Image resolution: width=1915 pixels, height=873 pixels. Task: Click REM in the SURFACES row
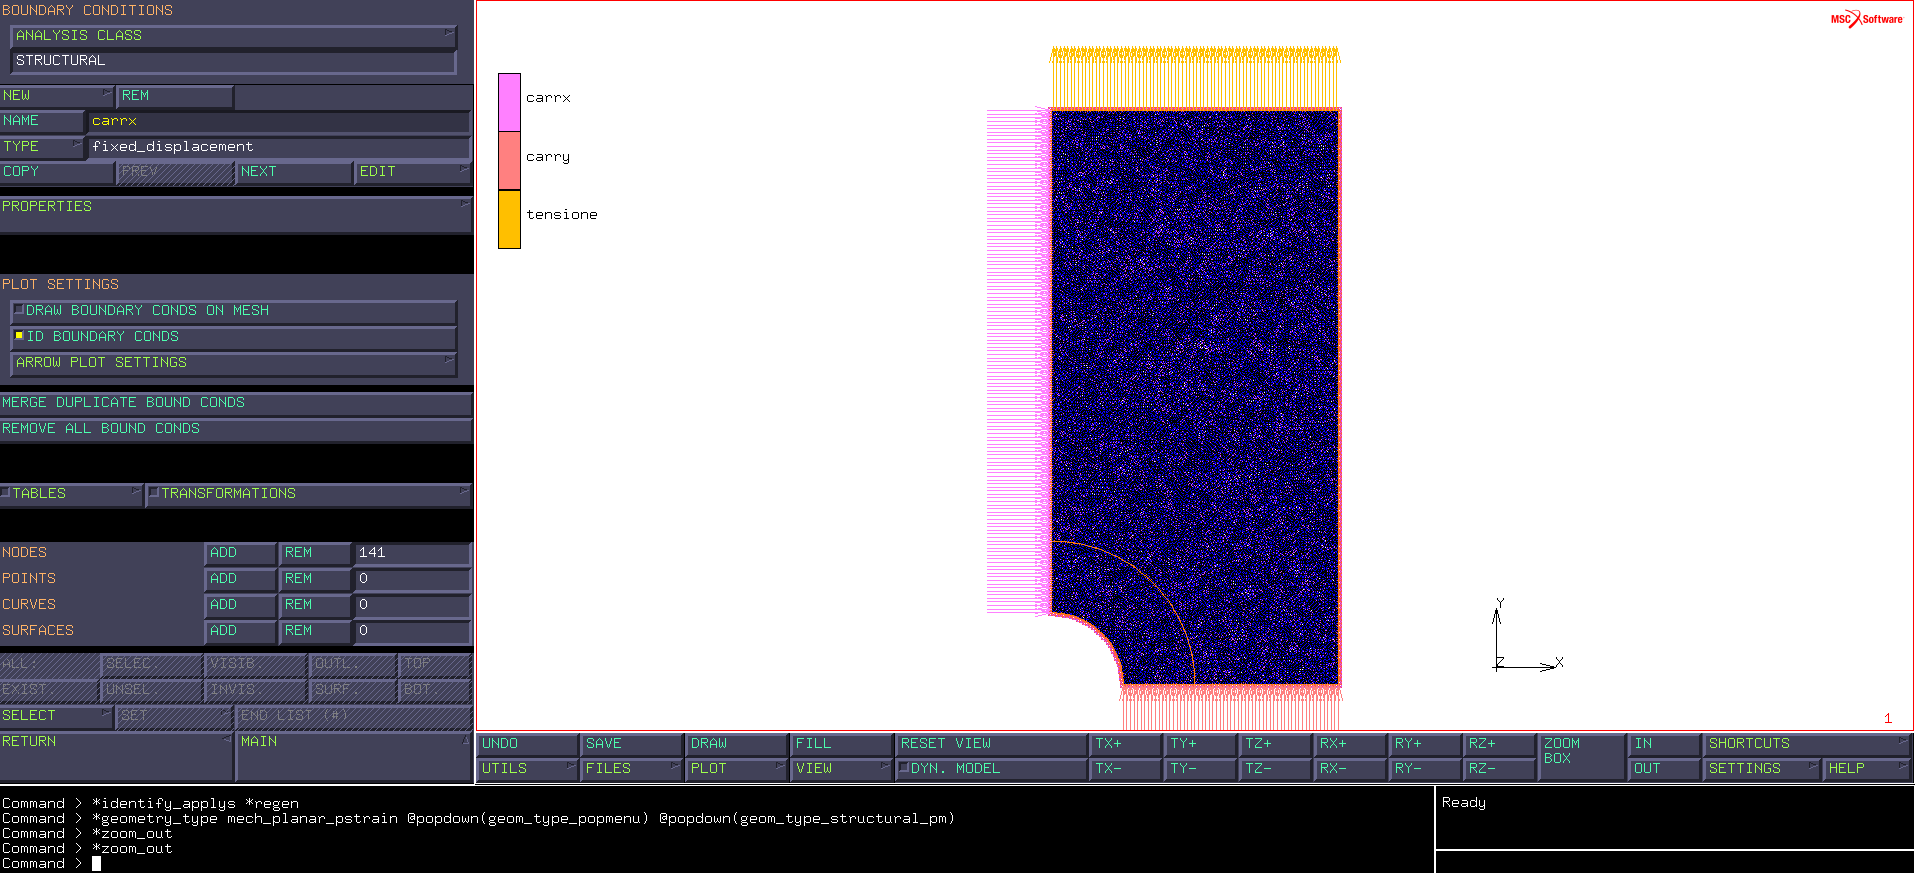pyautogui.click(x=315, y=631)
